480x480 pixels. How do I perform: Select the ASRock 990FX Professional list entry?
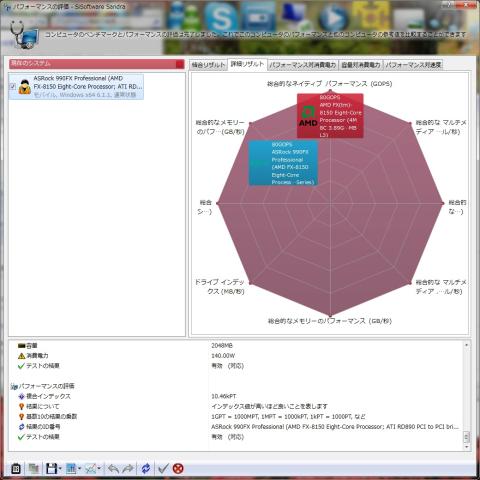tap(76, 87)
